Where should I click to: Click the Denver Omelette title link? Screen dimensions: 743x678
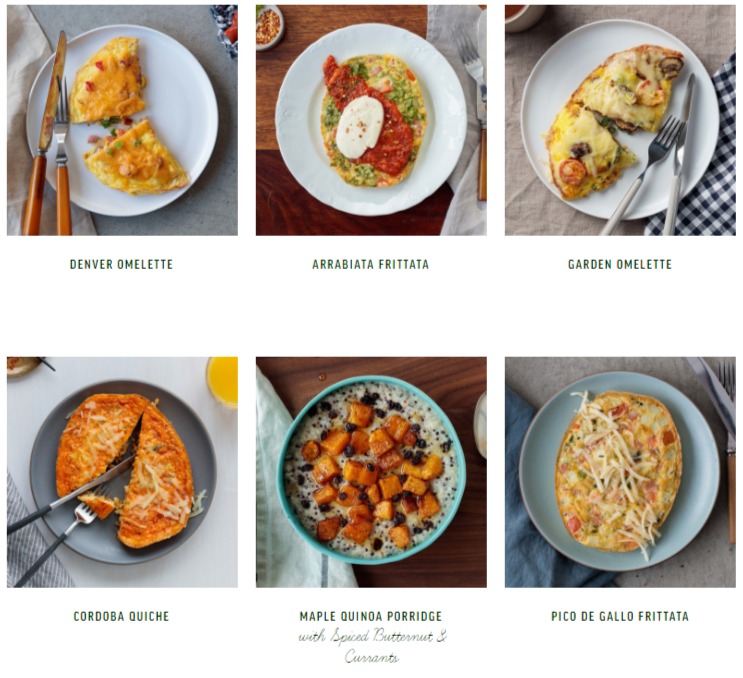[121, 264]
